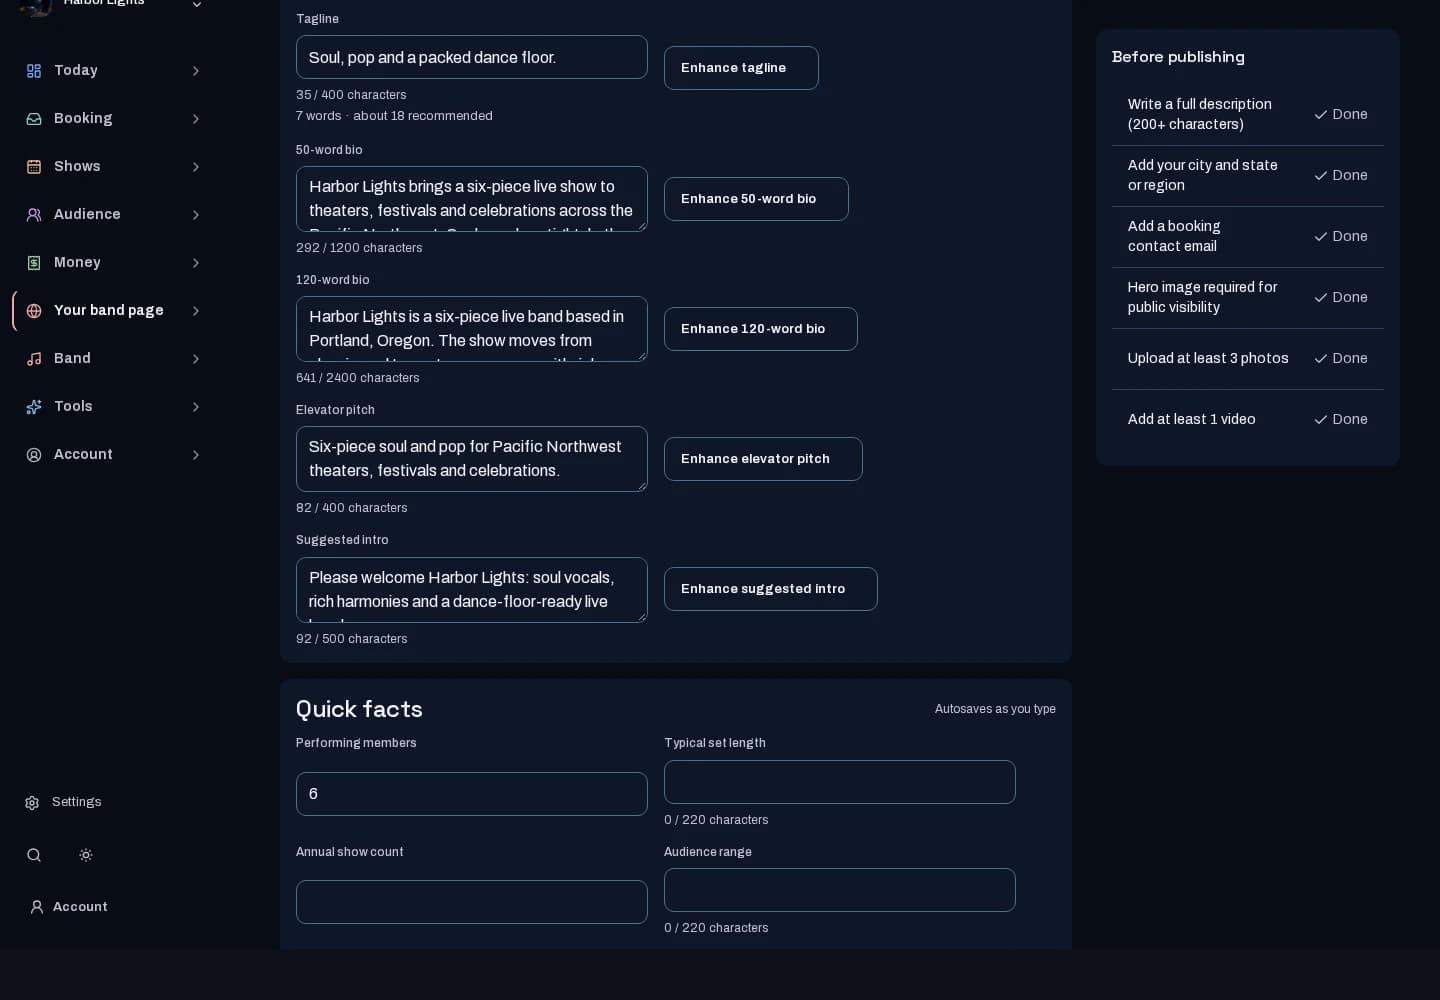1440x1000 pixels.
Task: Click the Enhance suggested intro button
Action: [x=771, y=589]
